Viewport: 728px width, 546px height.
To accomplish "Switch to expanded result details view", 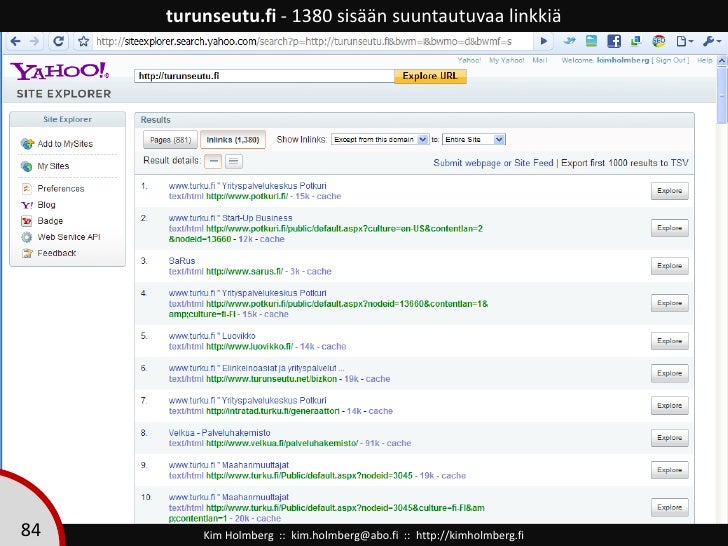I will click(234, 161).
